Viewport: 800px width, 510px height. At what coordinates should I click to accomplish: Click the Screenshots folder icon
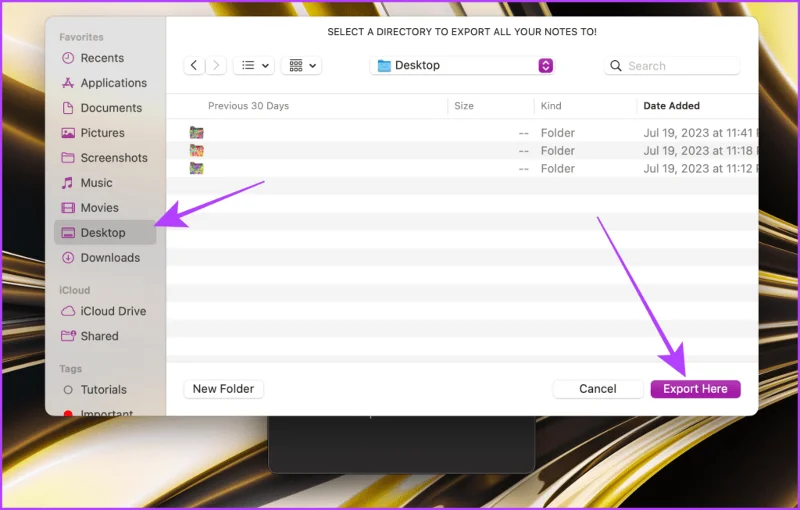(x=68, y=158)
